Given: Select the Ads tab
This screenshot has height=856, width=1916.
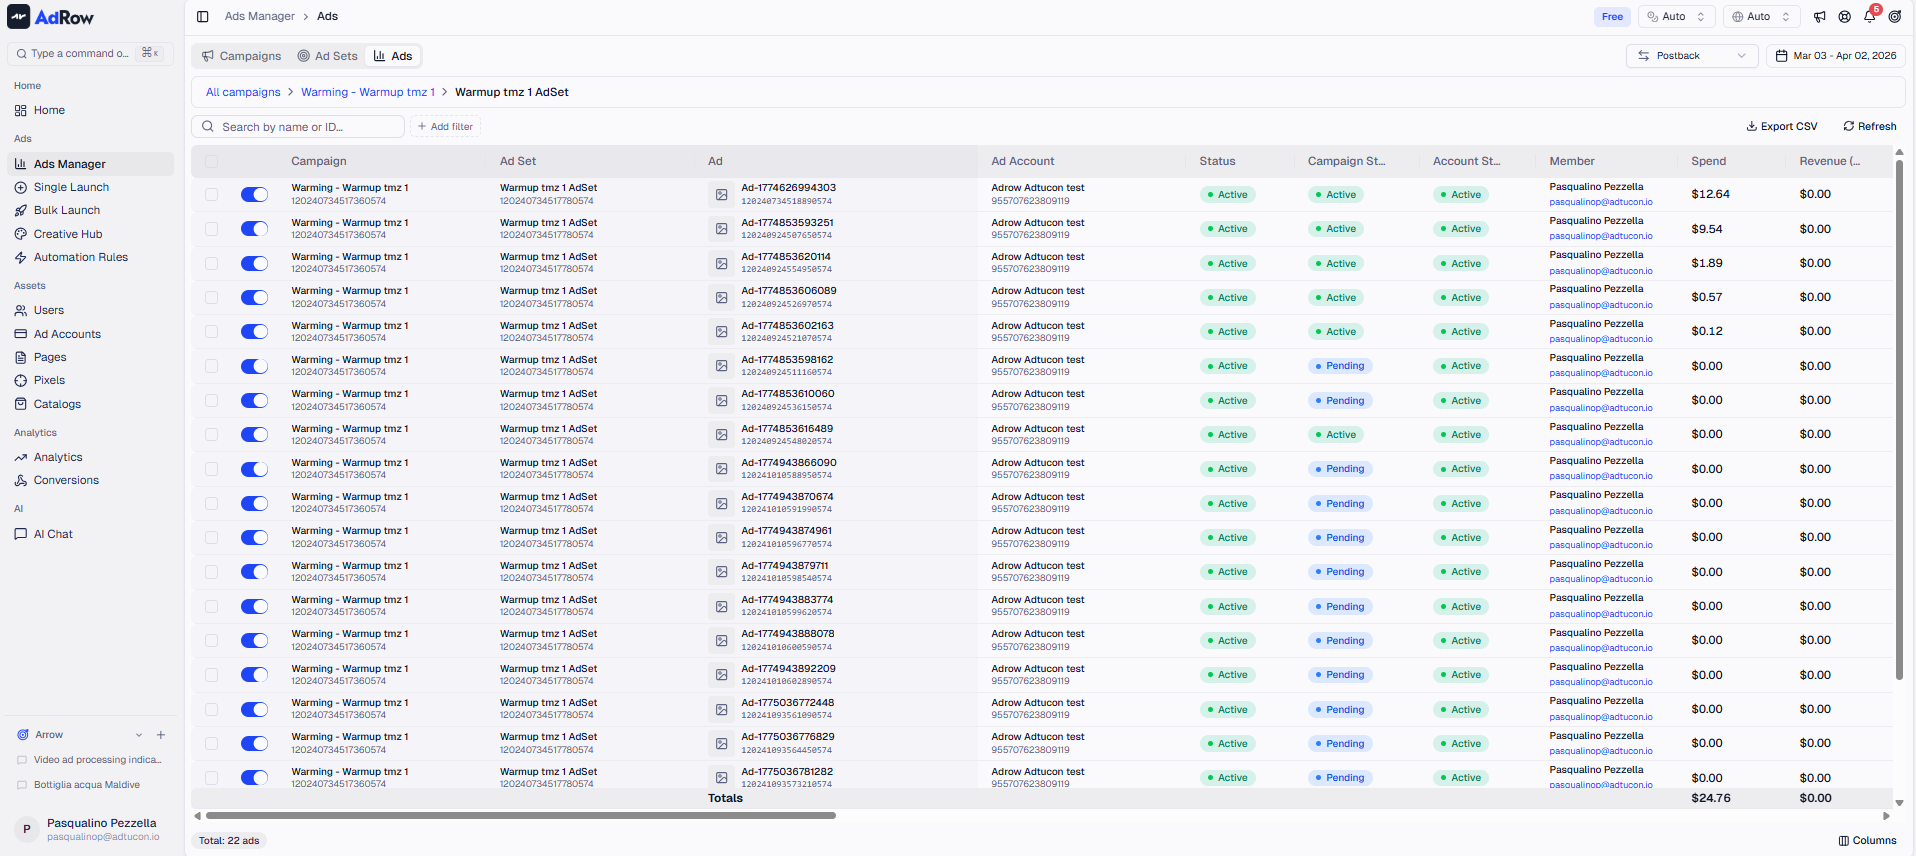Looking at the screenshot, I should pos(393,56).
